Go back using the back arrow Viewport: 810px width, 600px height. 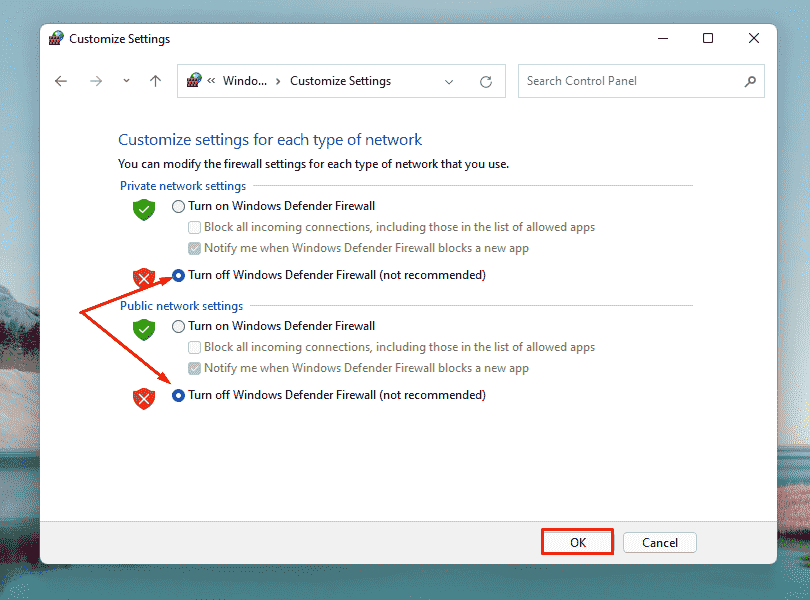[61, 81]
